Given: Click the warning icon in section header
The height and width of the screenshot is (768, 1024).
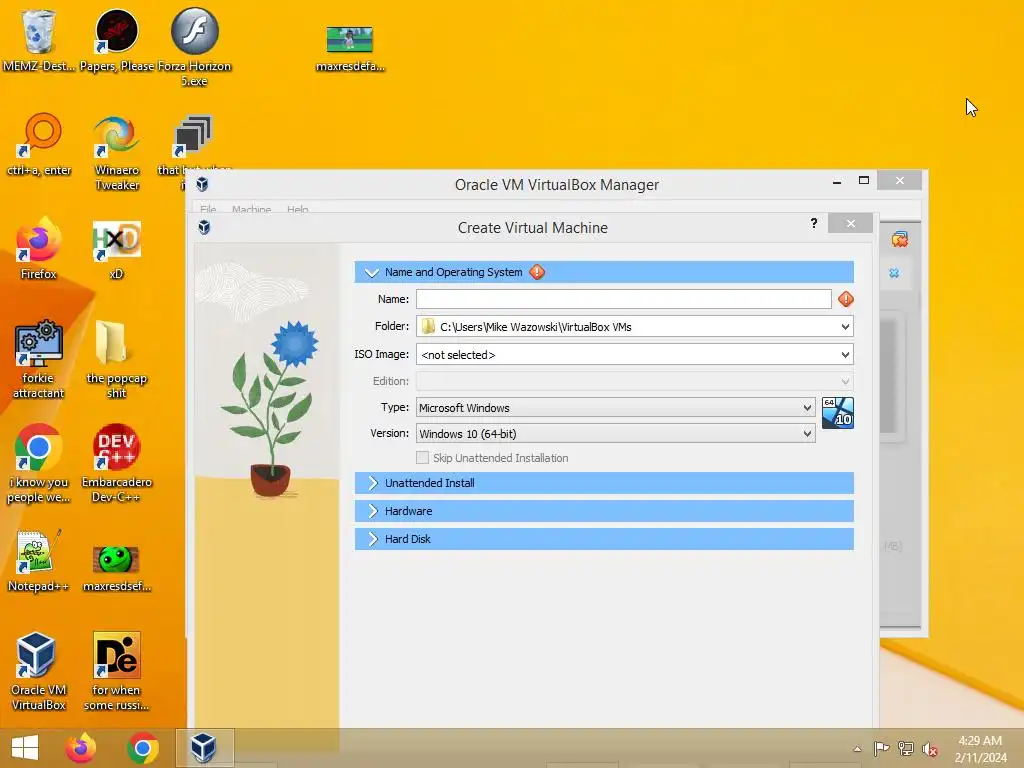Looking at the screenshot, I should pyautogui.click(x=537, y=272).
